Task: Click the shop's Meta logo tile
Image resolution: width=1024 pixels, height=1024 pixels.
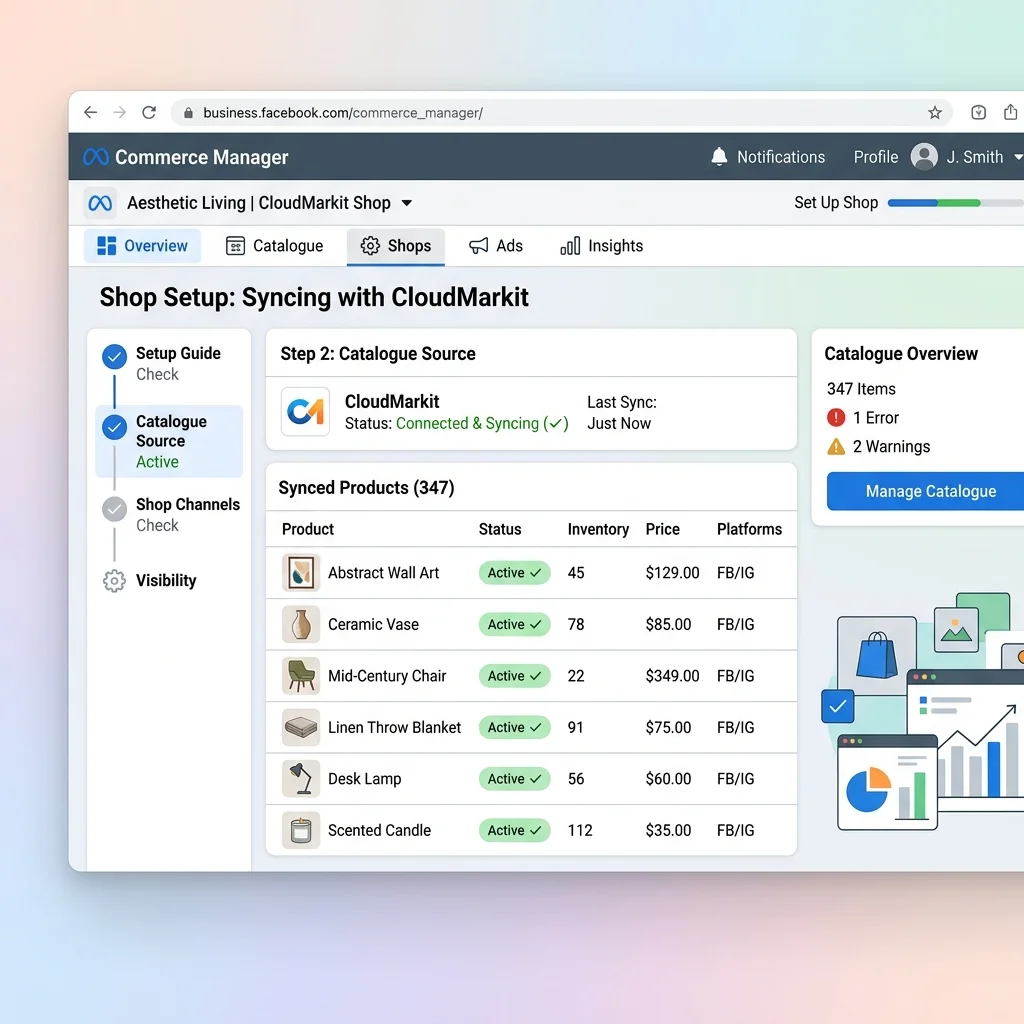Action: 100,203
